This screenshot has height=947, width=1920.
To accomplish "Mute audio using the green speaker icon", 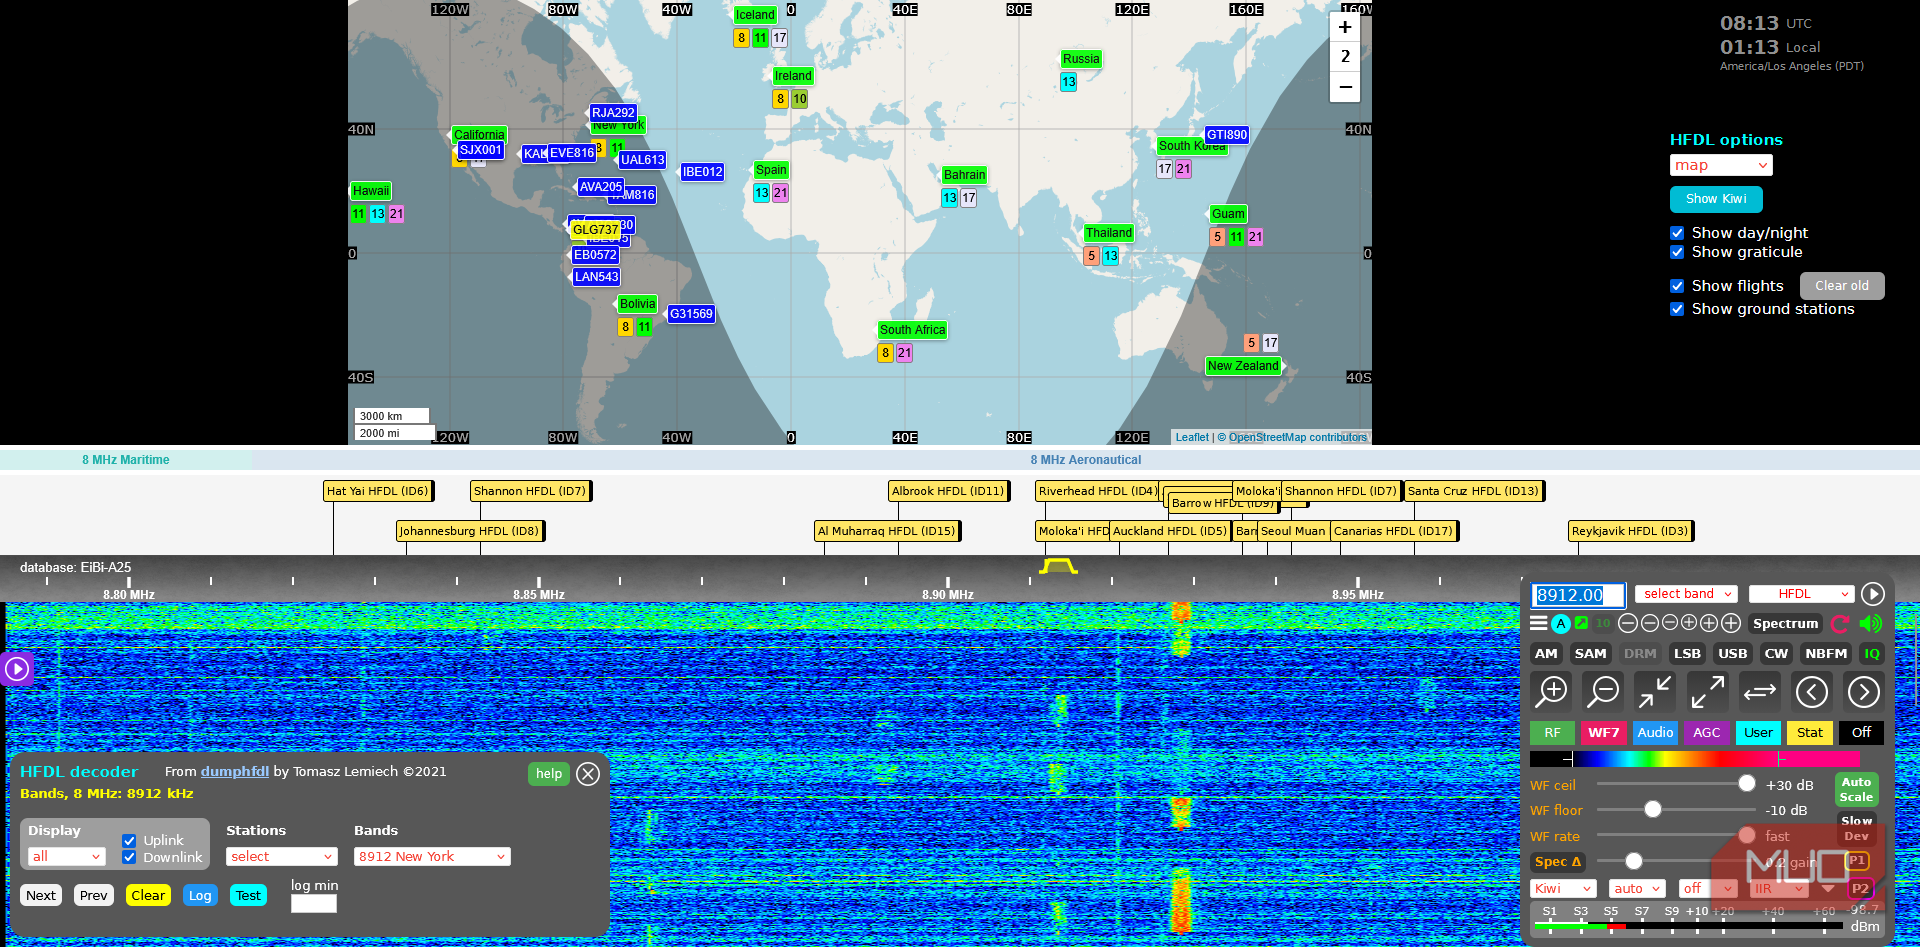I will [1870, 623].
